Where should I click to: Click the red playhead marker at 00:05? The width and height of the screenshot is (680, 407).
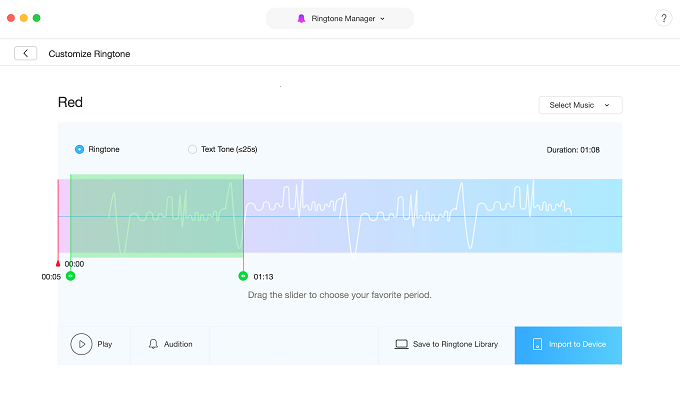click(x=58, y=264)
